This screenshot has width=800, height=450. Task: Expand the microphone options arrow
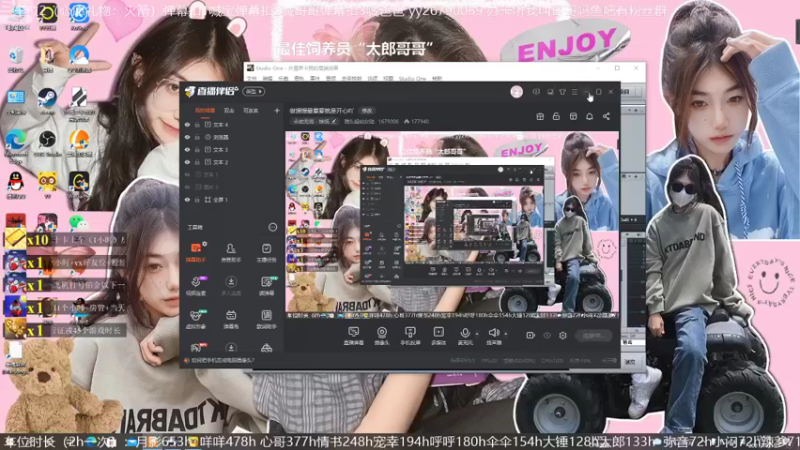click(477, 334)
